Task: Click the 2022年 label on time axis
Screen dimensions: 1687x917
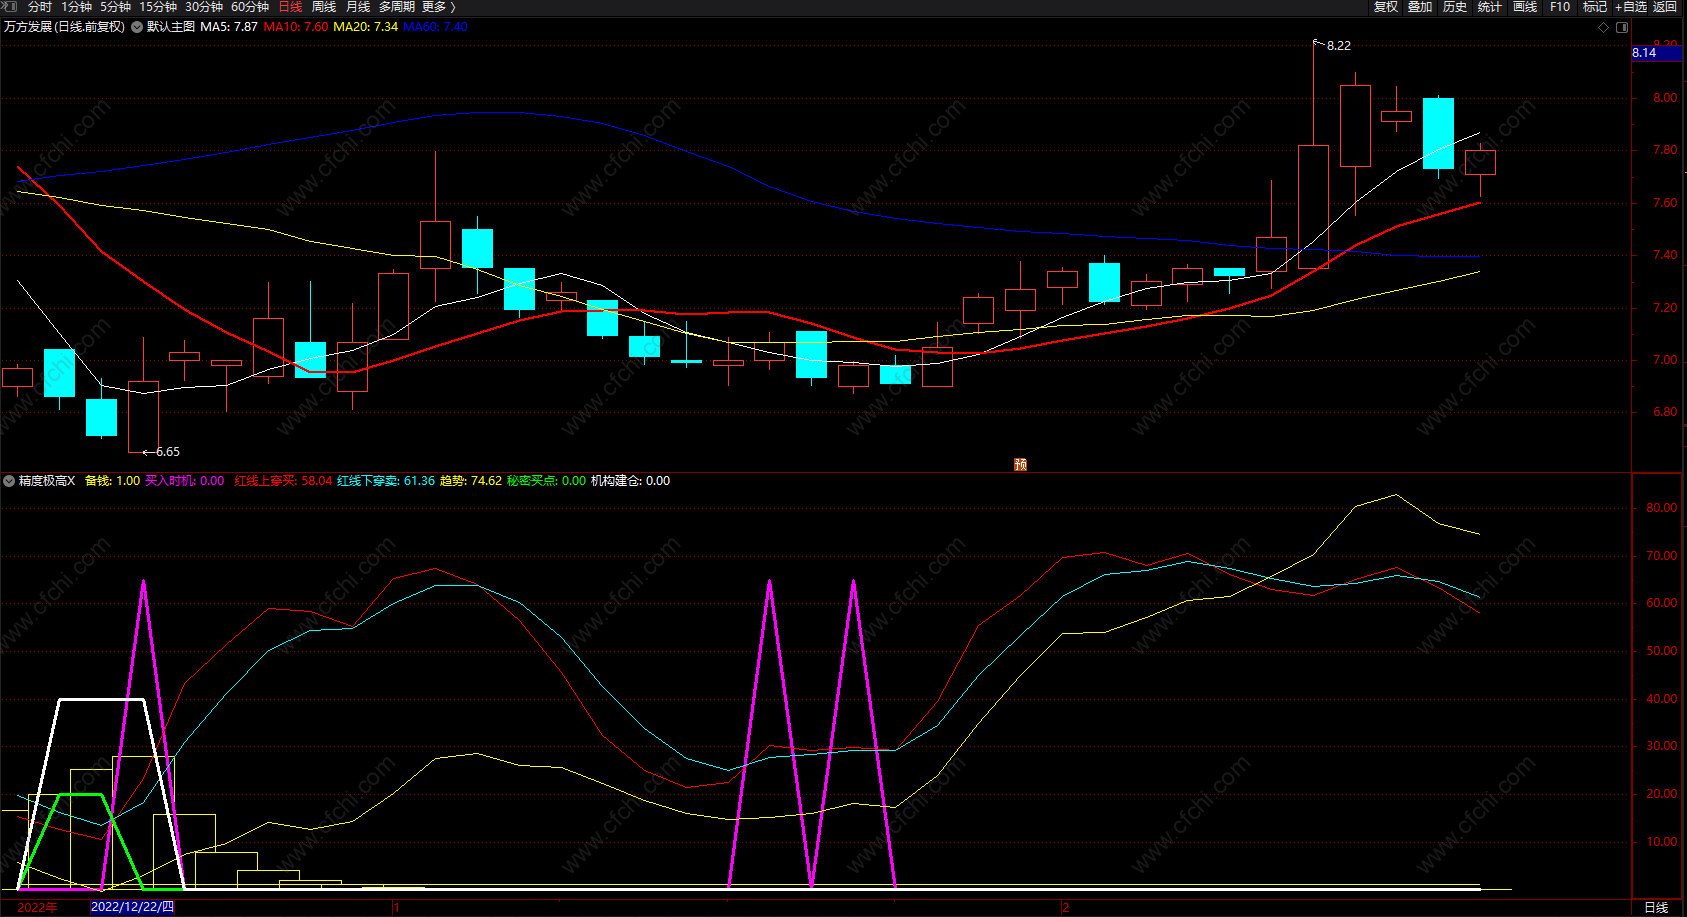Action: 38,908
